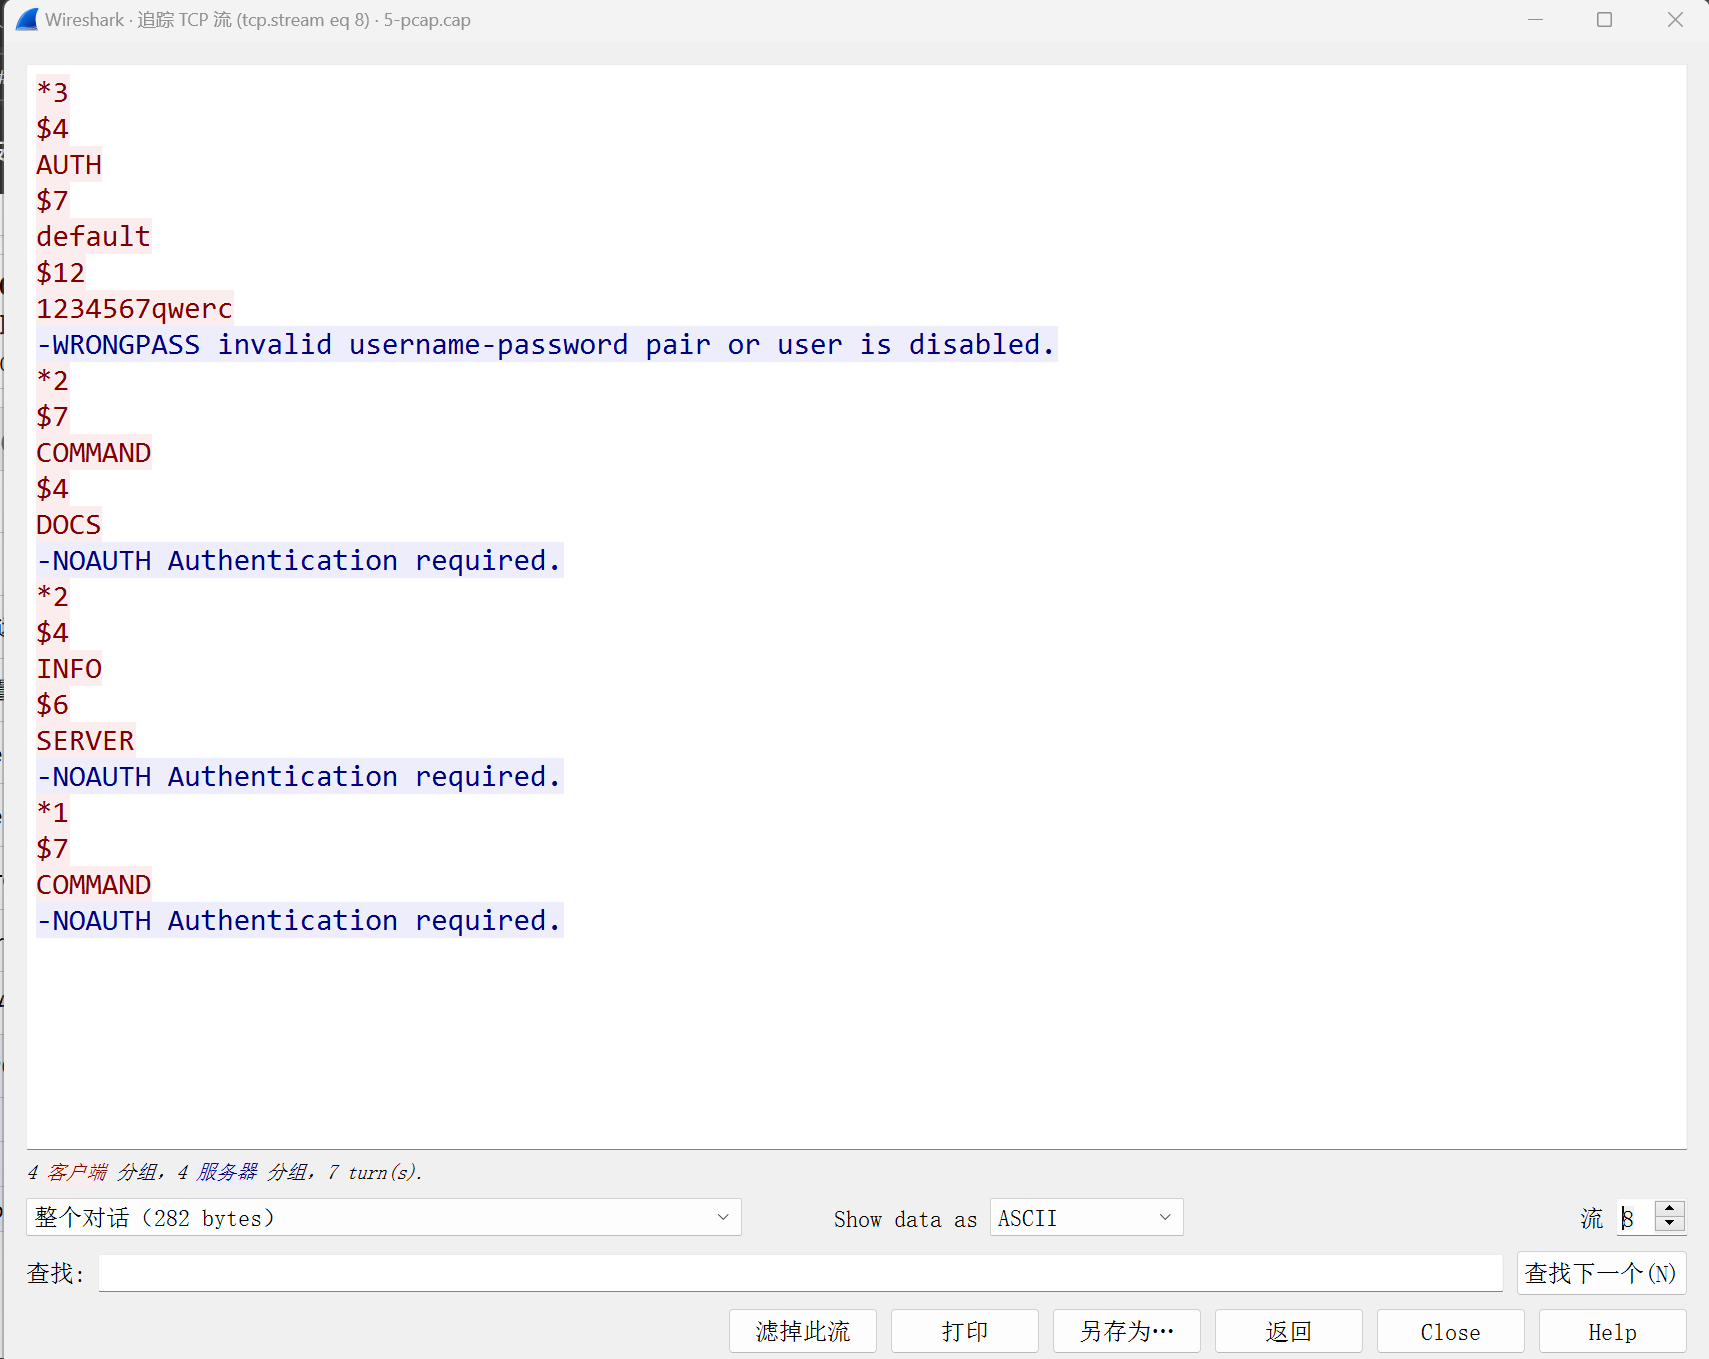This screenshot has width=1709, height=1359.
Task: Click the packet summary status text below stream
Action: (225, 1172)
